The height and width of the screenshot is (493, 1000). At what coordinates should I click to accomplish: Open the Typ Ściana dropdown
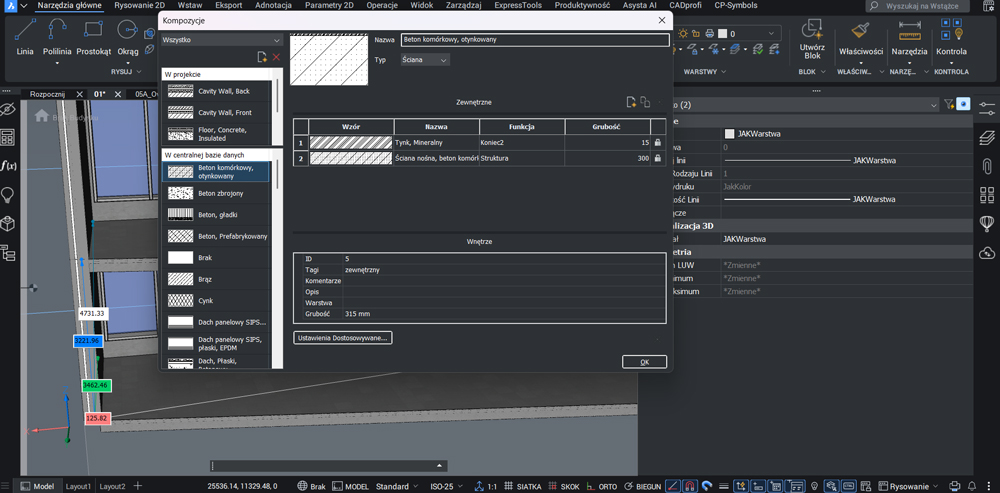[x=425, y=59]
